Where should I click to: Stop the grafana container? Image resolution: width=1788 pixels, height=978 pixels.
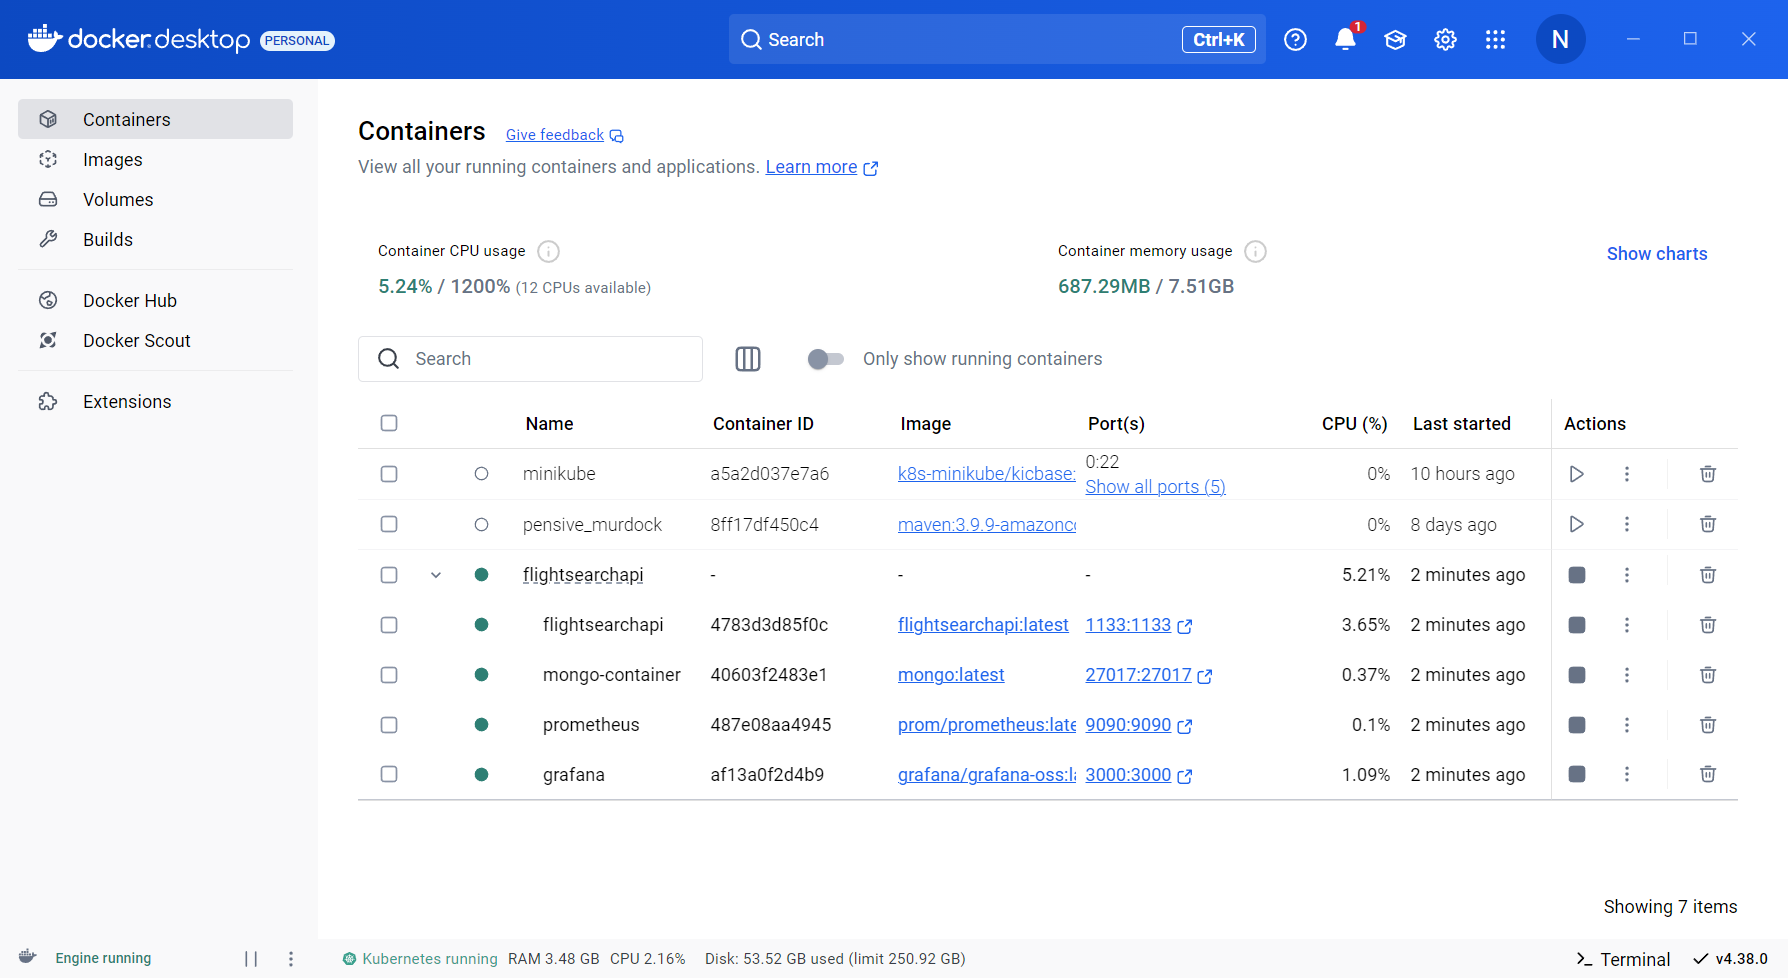[1577, 774]
